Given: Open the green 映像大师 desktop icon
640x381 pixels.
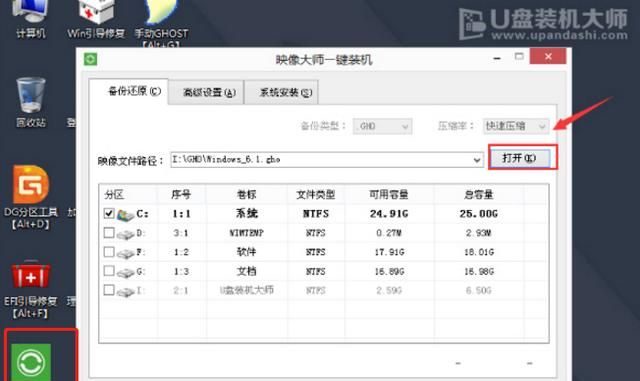Looking at the screenshot, I should coord(31,362).
